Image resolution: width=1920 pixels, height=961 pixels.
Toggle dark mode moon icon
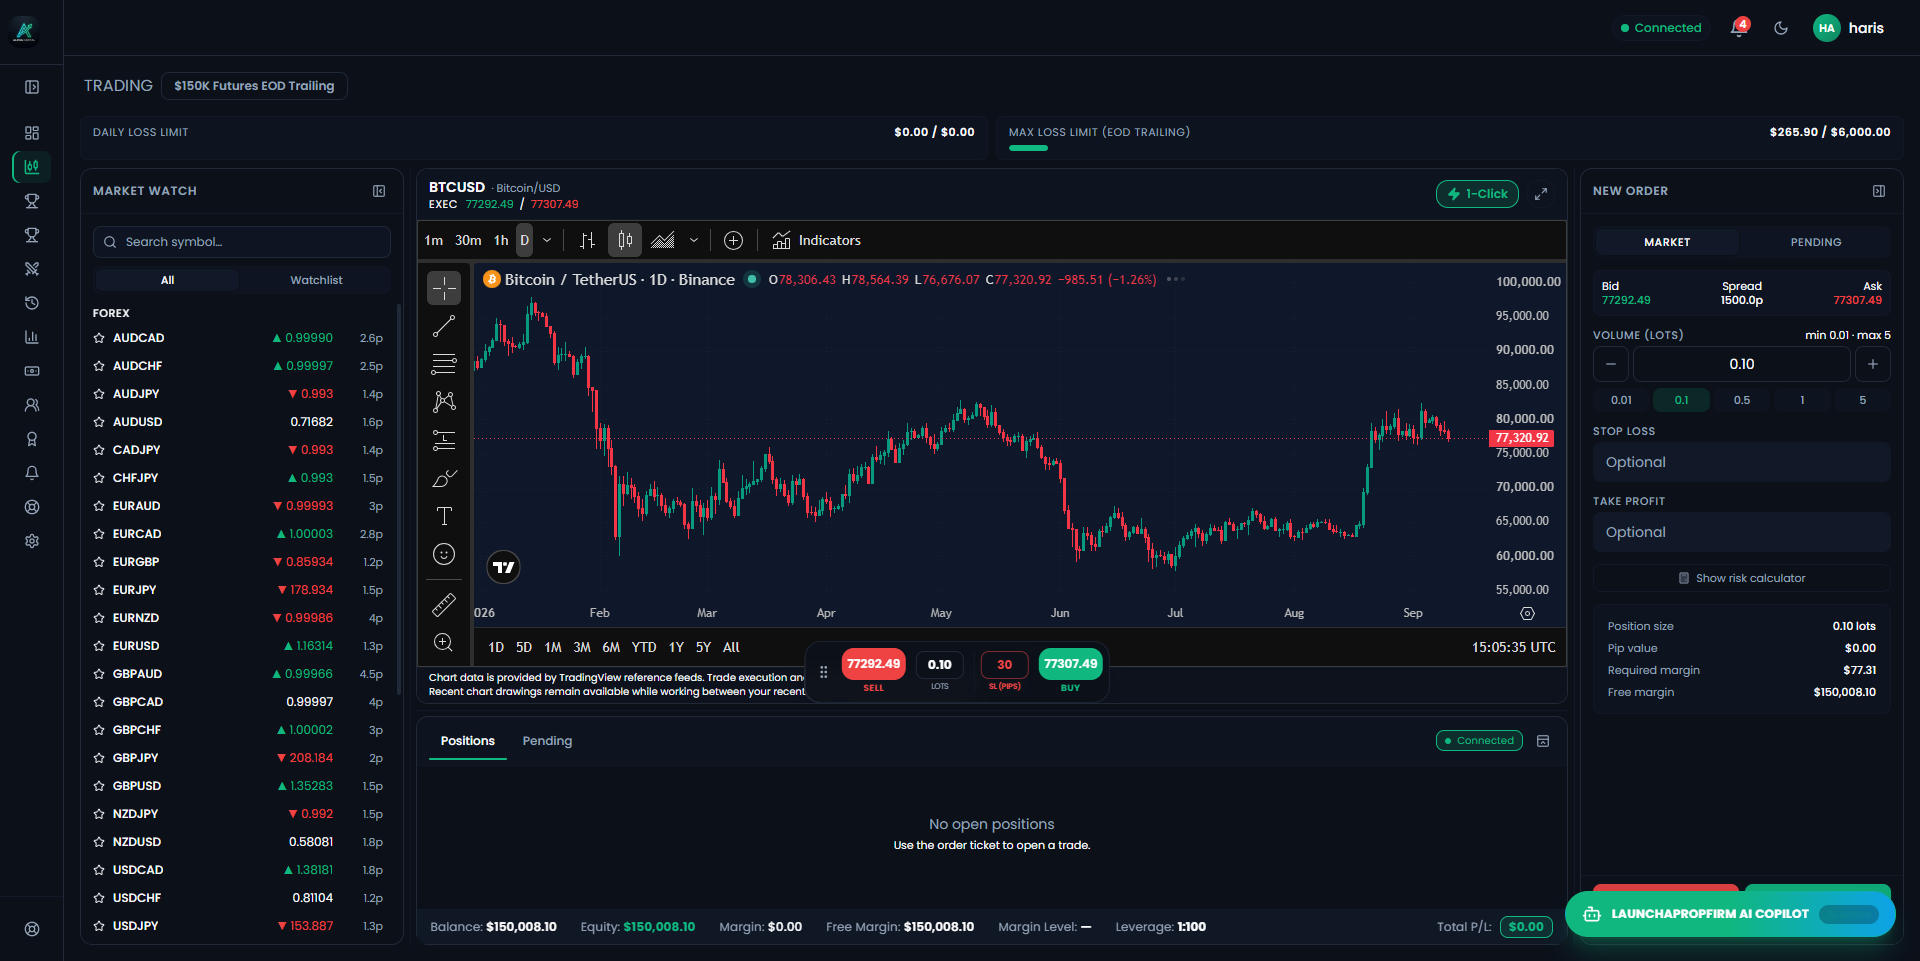tap(1781, 28)
